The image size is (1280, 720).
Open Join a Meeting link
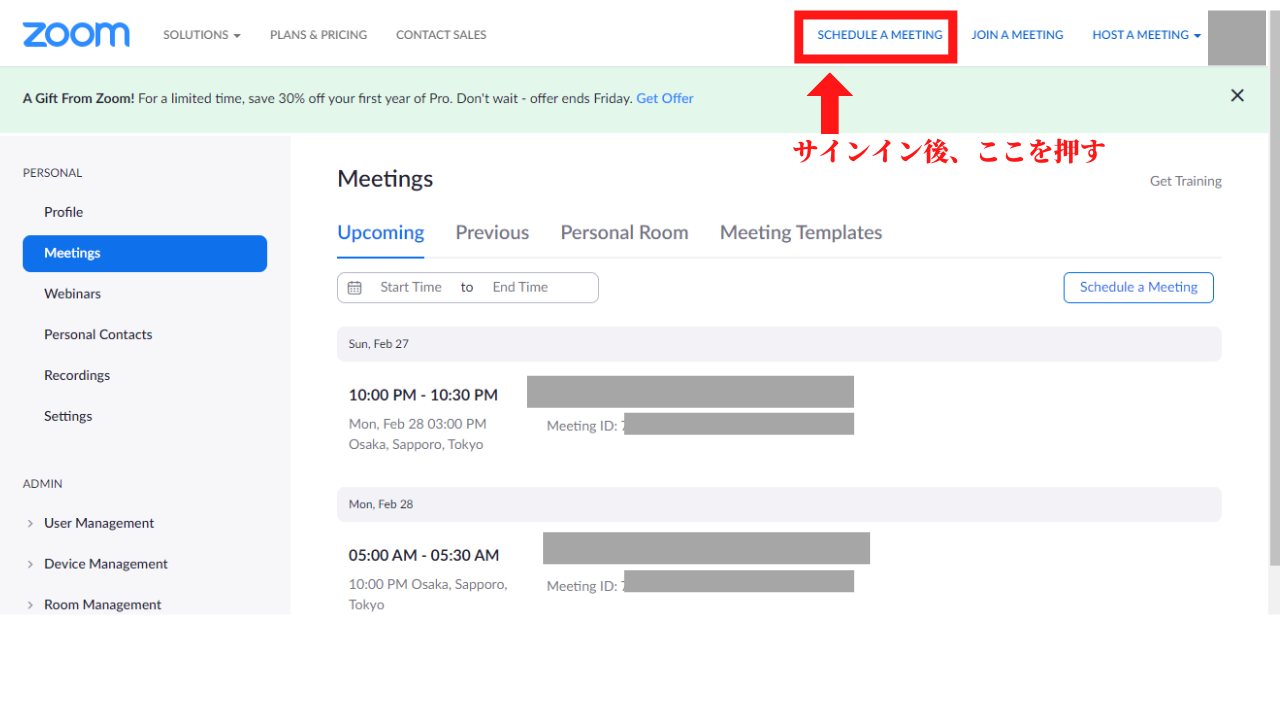pos(1017,35)
